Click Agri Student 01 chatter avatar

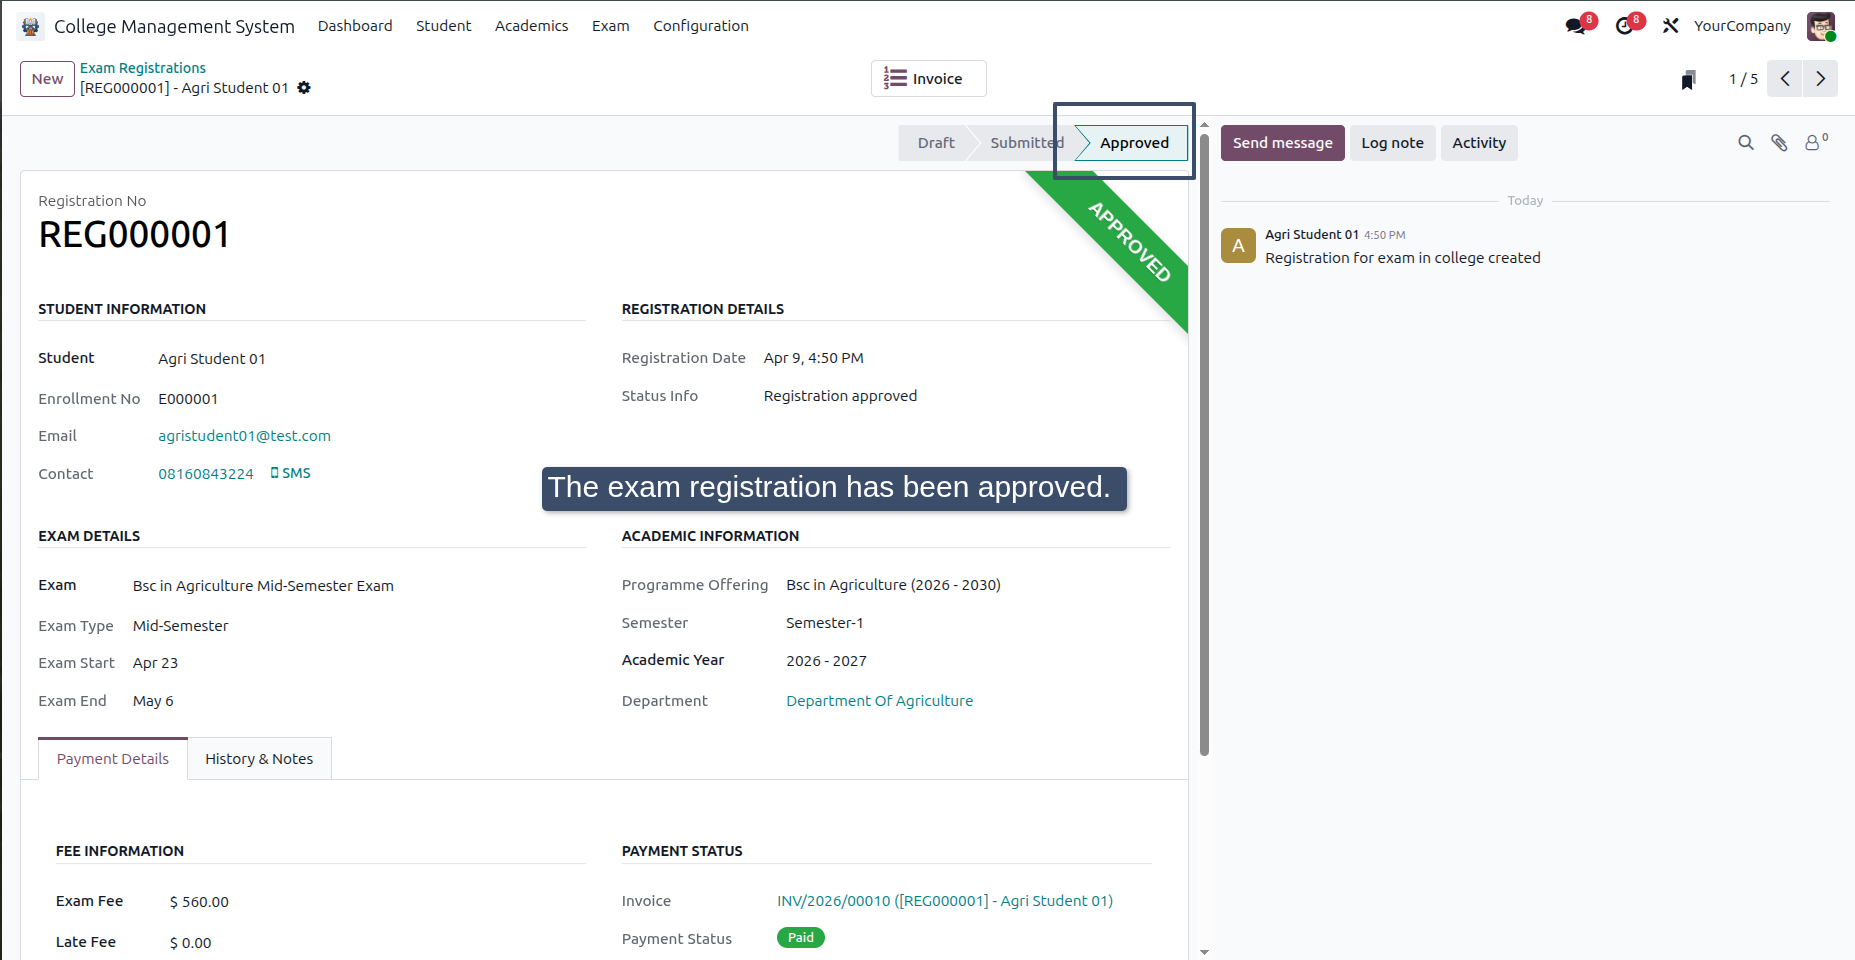pyautogui.click(x=1238, y=245)
